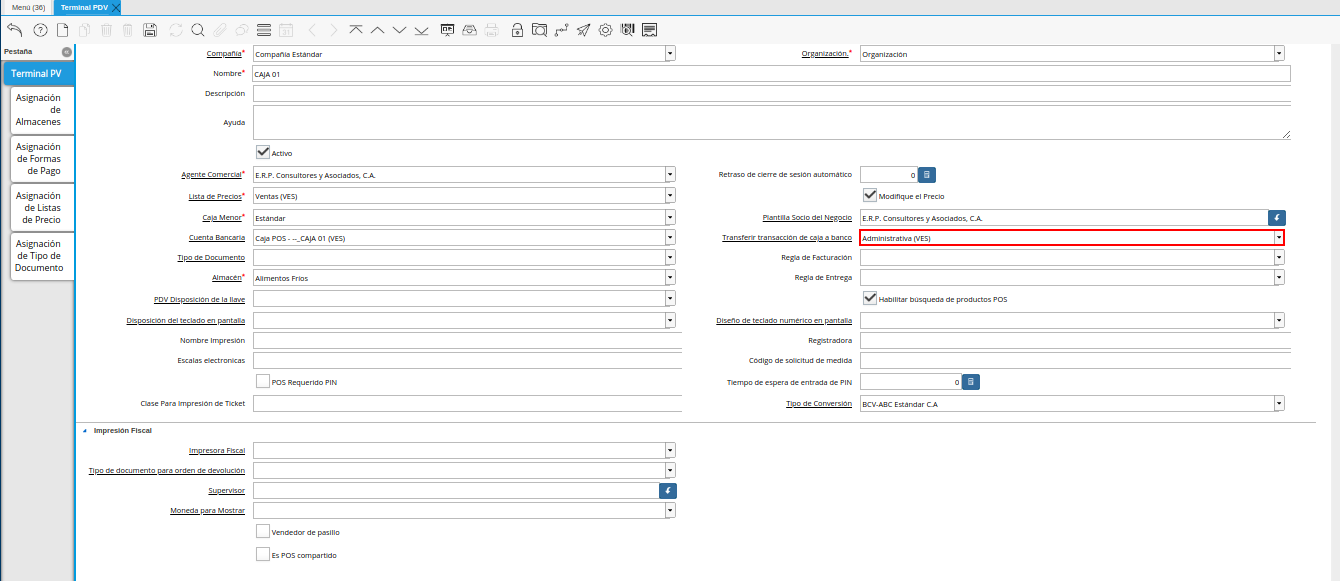Click the padlock icon in toolbar
Viewport: 1340px width, 581px height.
tap(517, 30)
